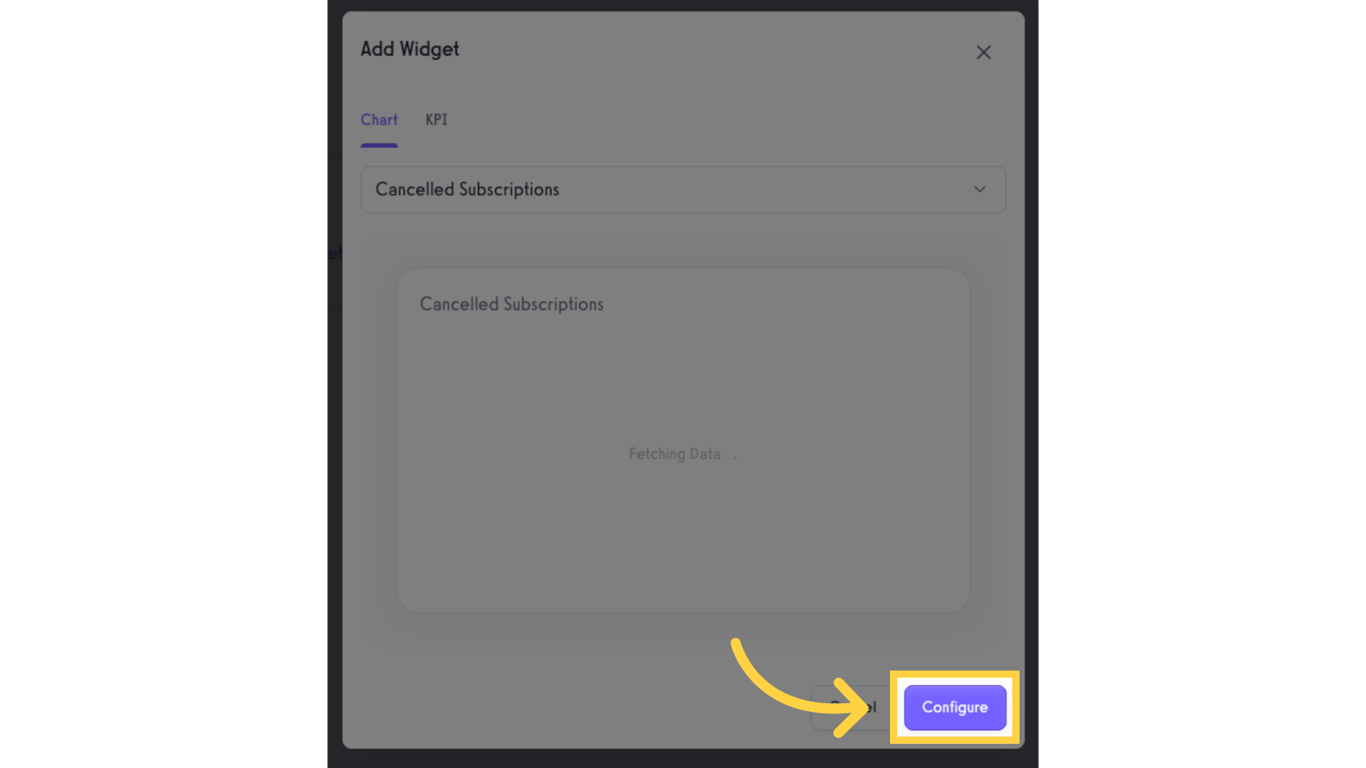This screenshot has width=1366, height=768.
Task: Expand the widget type list via chevron arrow
Action: click(x=980, y=189)
